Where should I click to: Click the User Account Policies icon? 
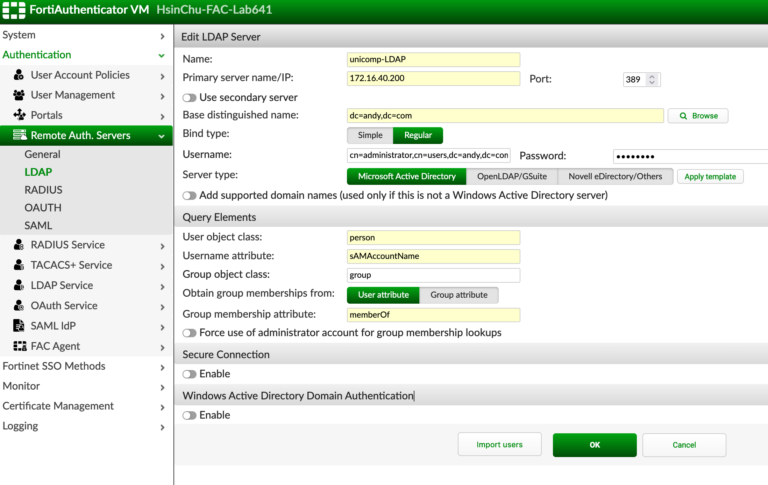[19, 75]
